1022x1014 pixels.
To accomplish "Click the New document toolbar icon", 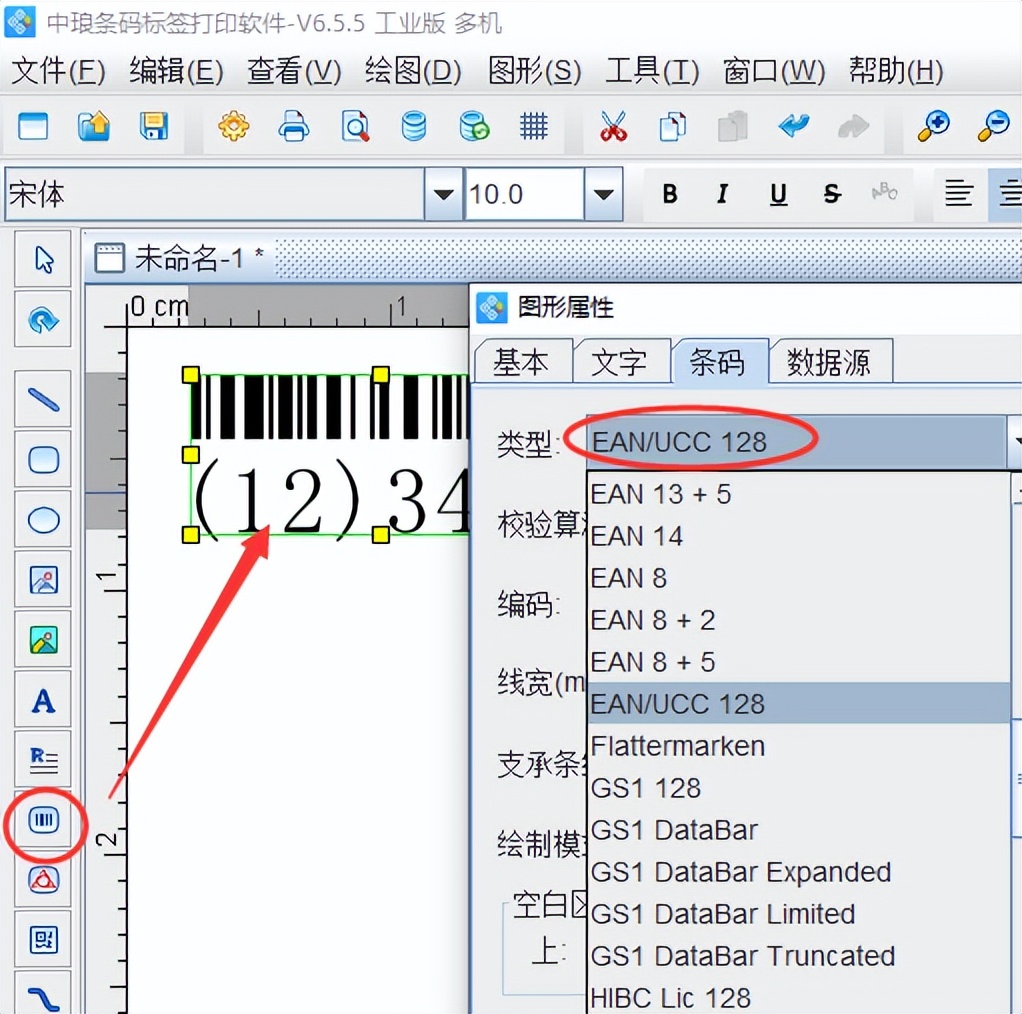I will (x=33, y=126).
